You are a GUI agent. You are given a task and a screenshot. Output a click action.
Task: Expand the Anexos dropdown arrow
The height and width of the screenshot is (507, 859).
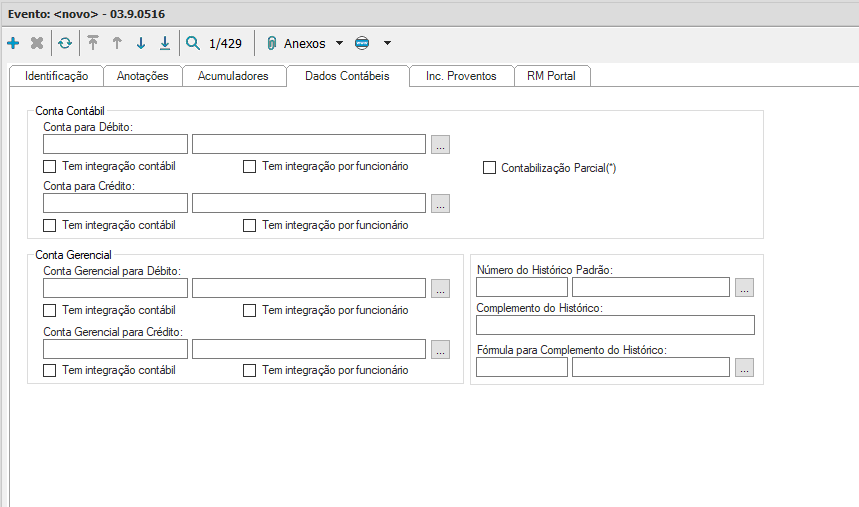click(x=339, y=43)
